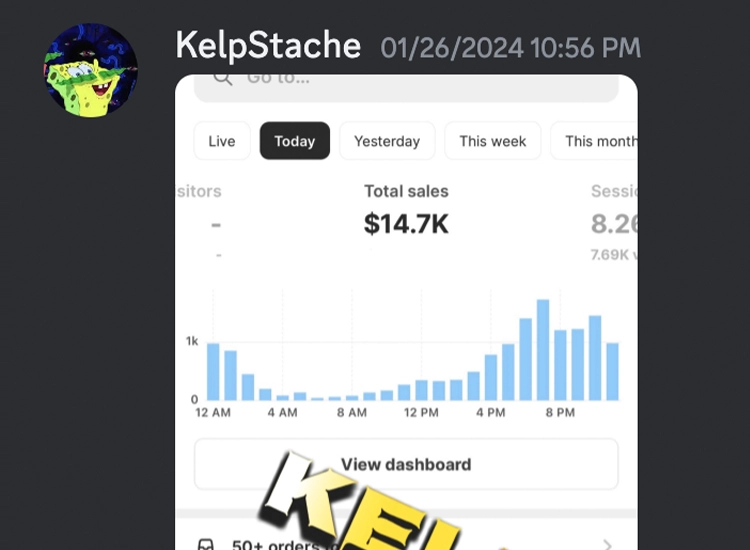Click the orders inbox tray icon
This screenshot has height=550, width=750.
[x=205, y=545]
